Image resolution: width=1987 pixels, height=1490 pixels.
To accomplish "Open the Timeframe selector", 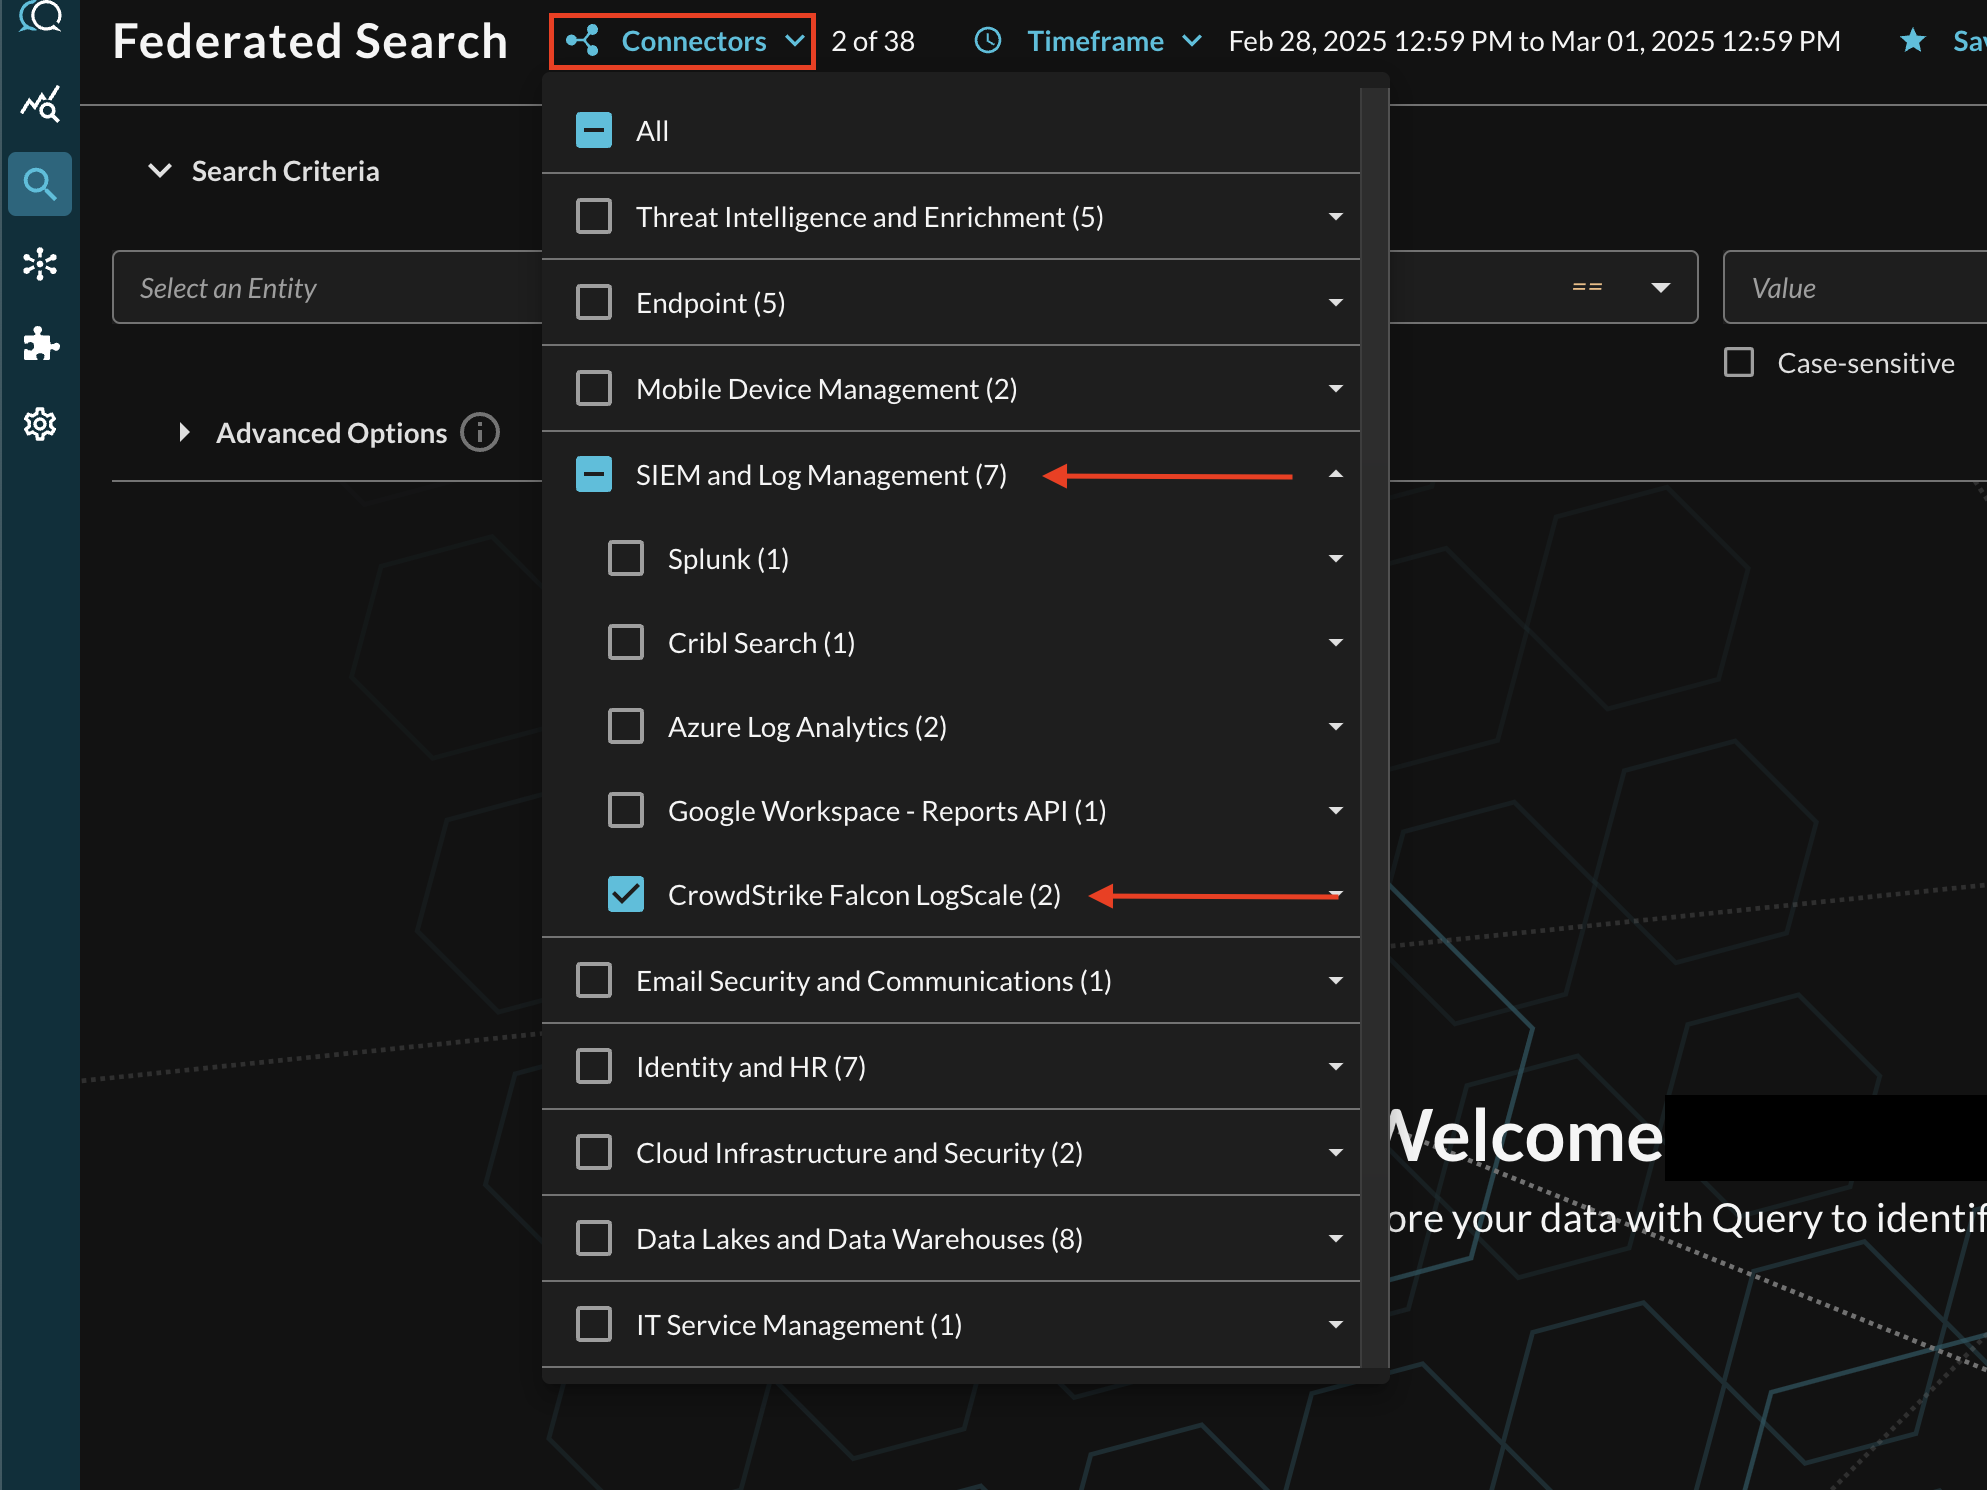I will pyautogui.click(x=1096, y=41).
